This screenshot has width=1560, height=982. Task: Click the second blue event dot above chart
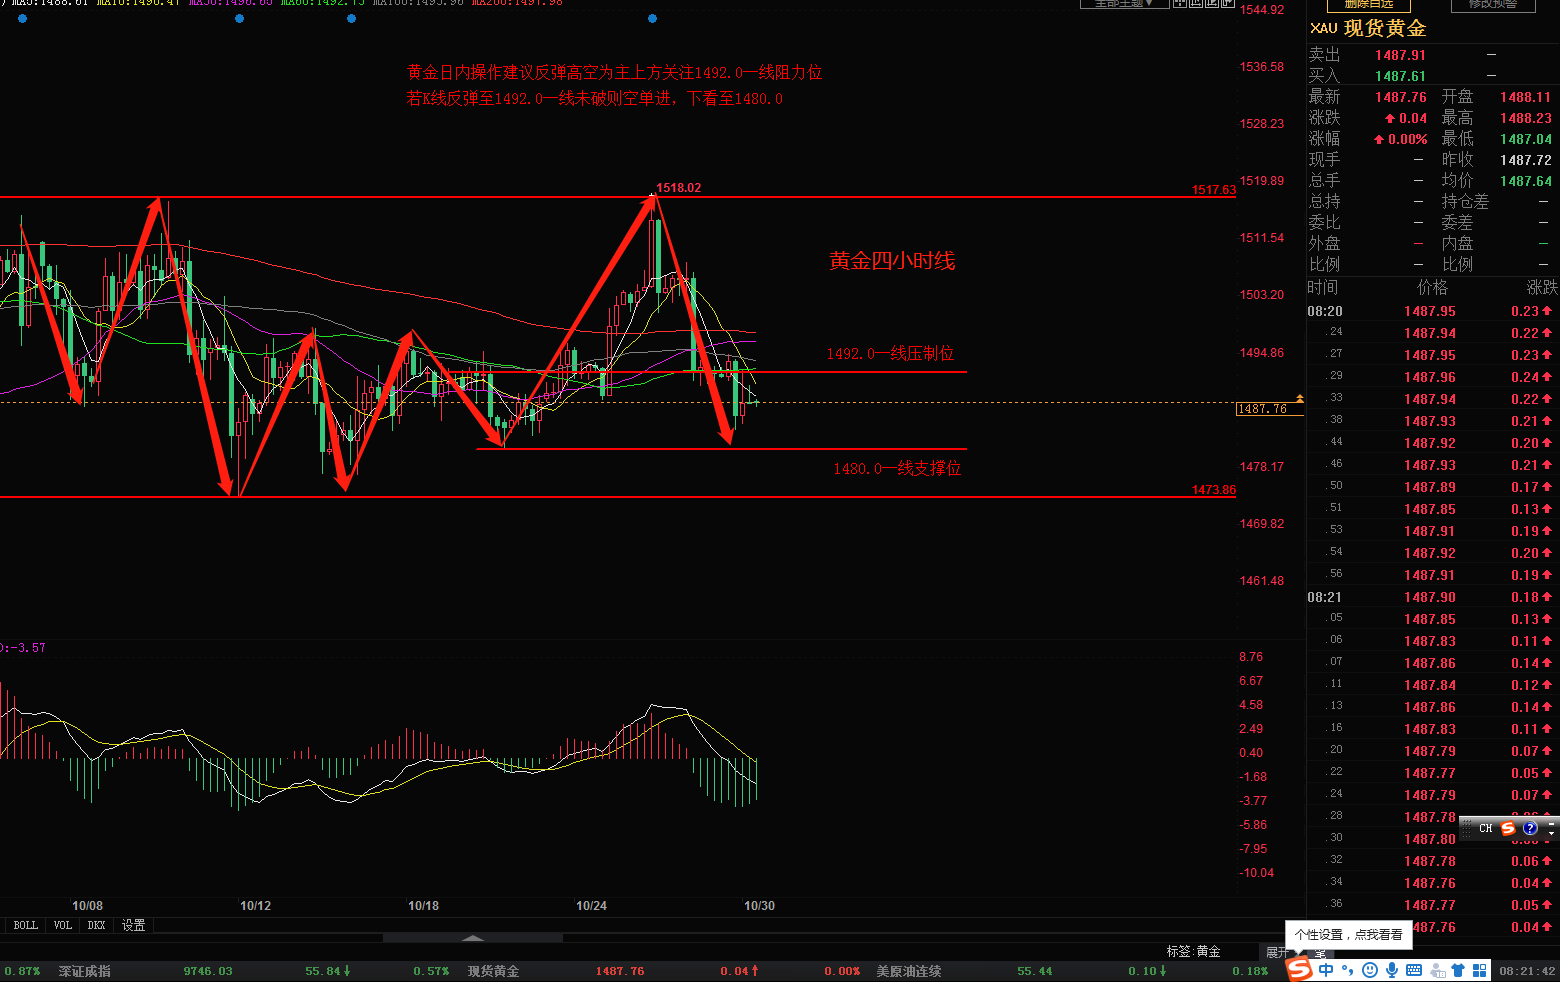(239, 18)
